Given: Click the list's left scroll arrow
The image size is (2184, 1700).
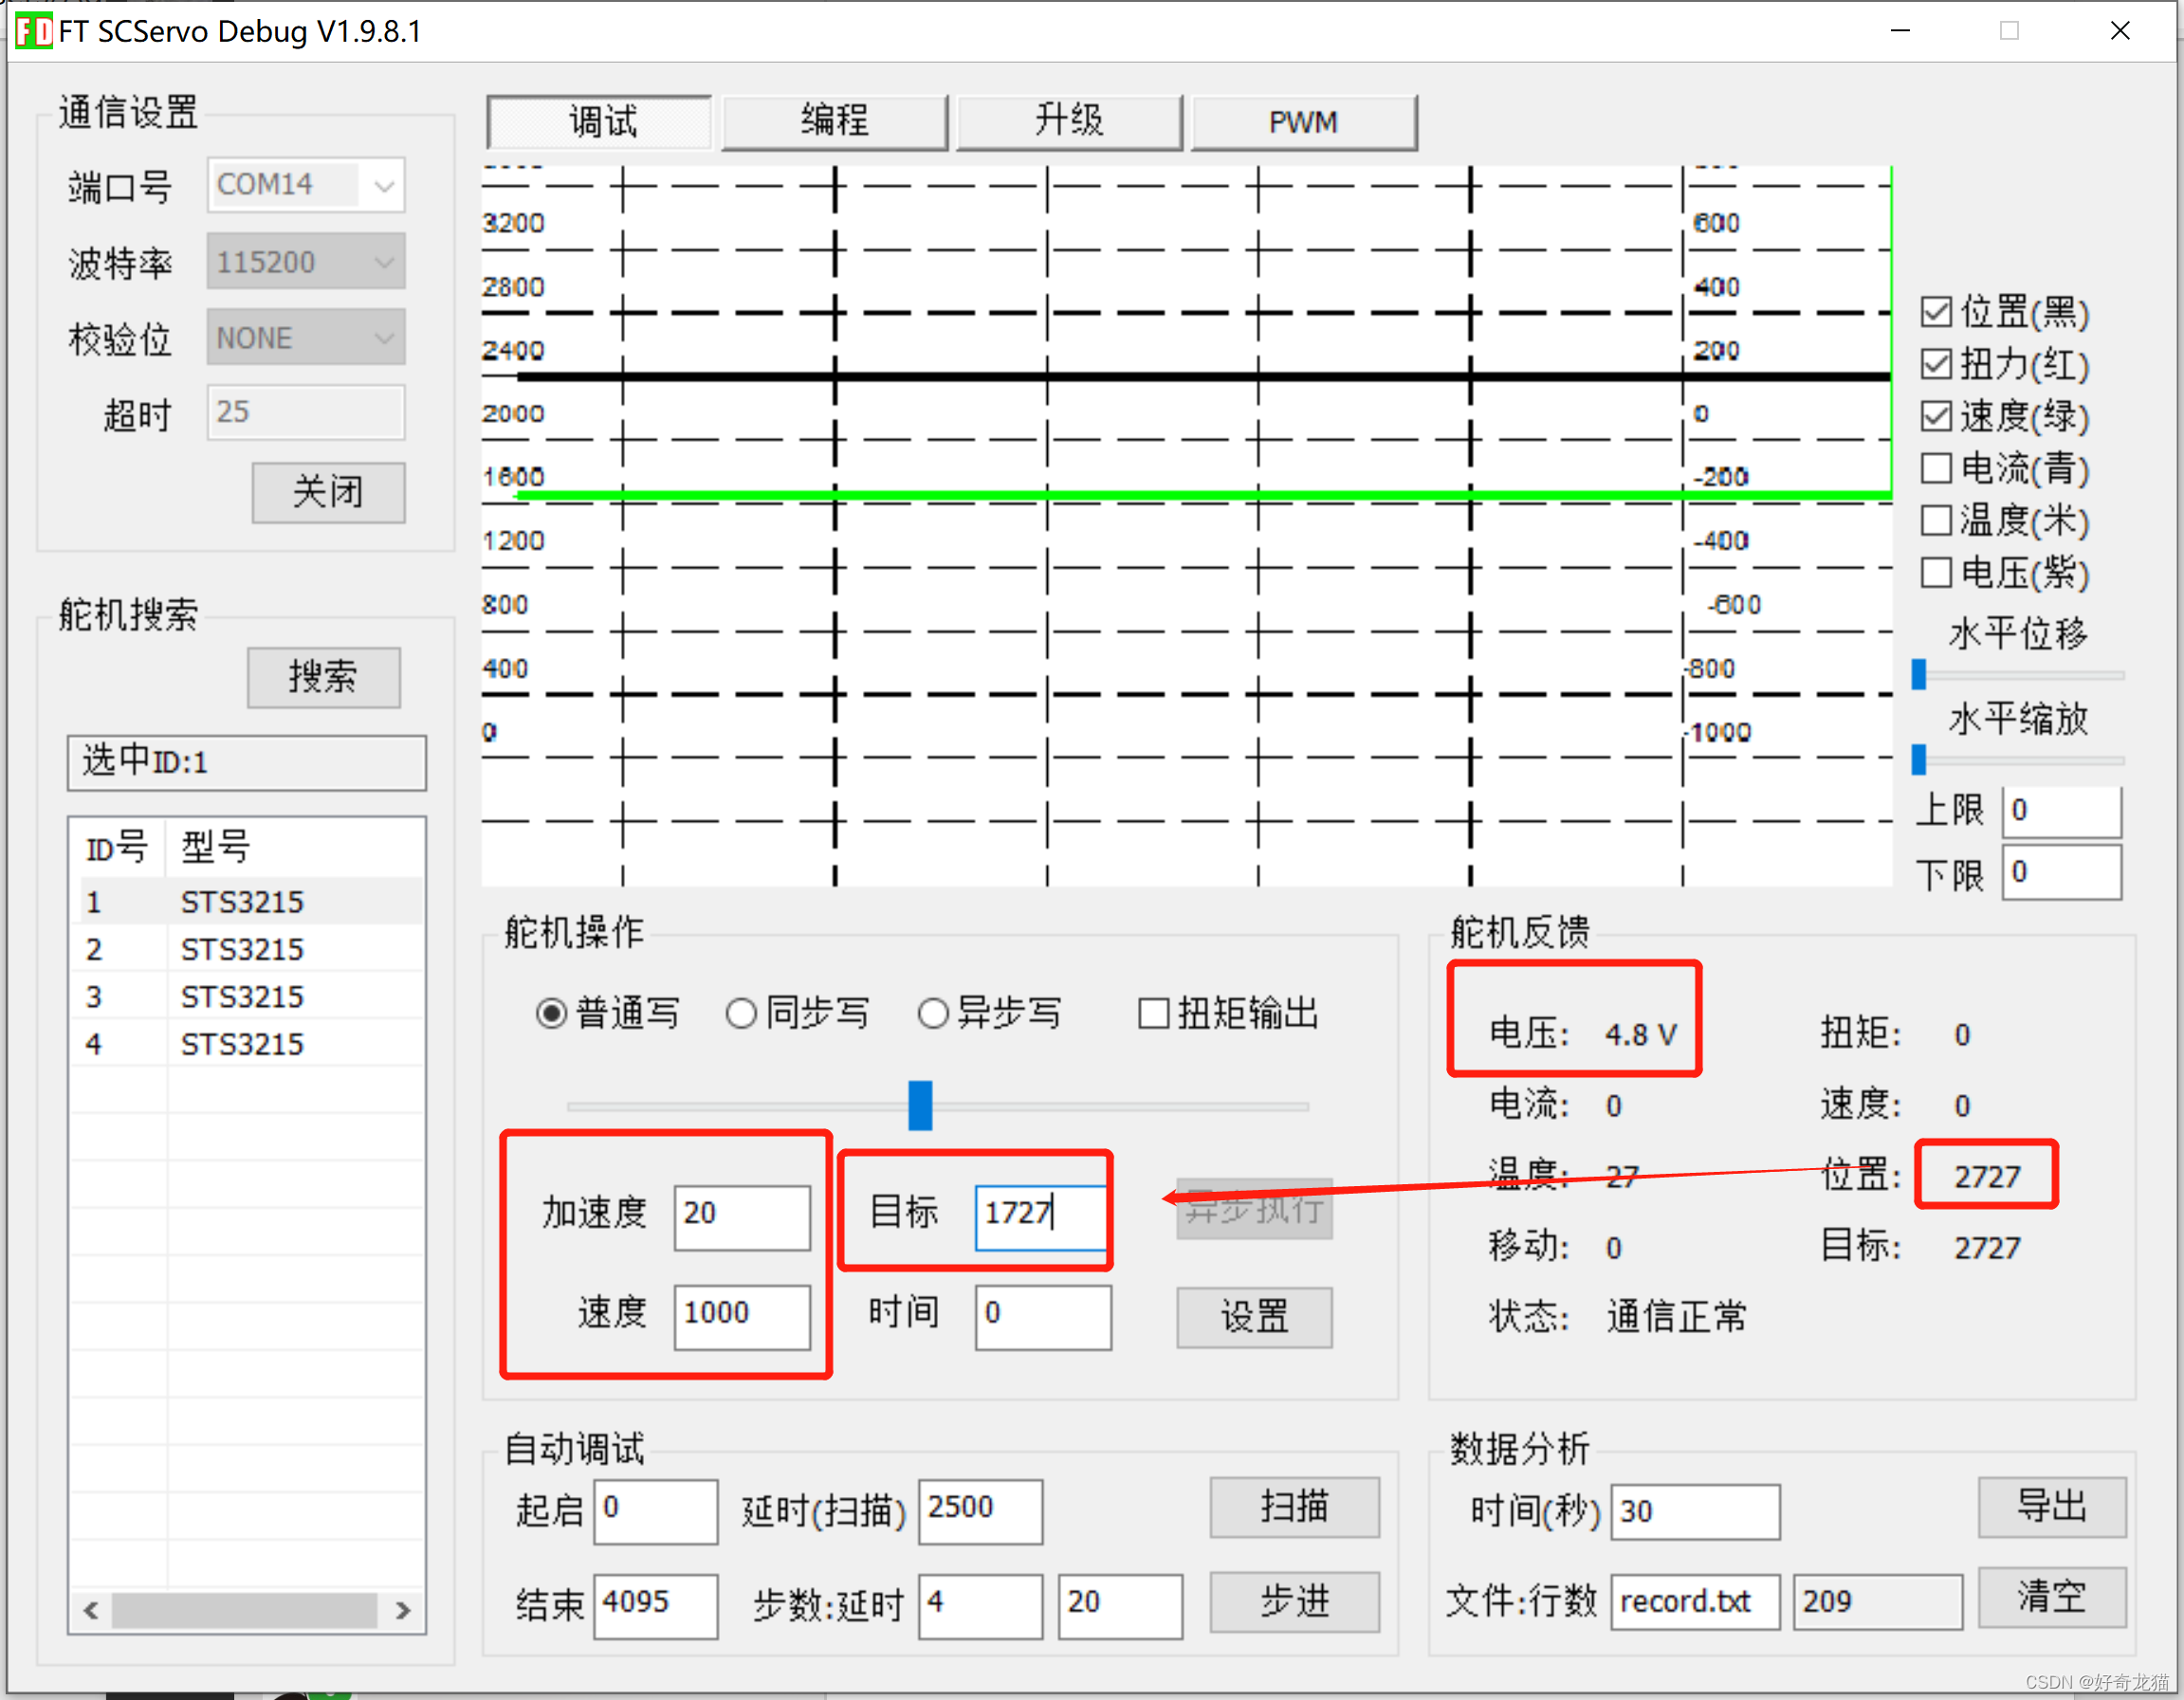Looking at the screenshot, I should point(91,1610).
